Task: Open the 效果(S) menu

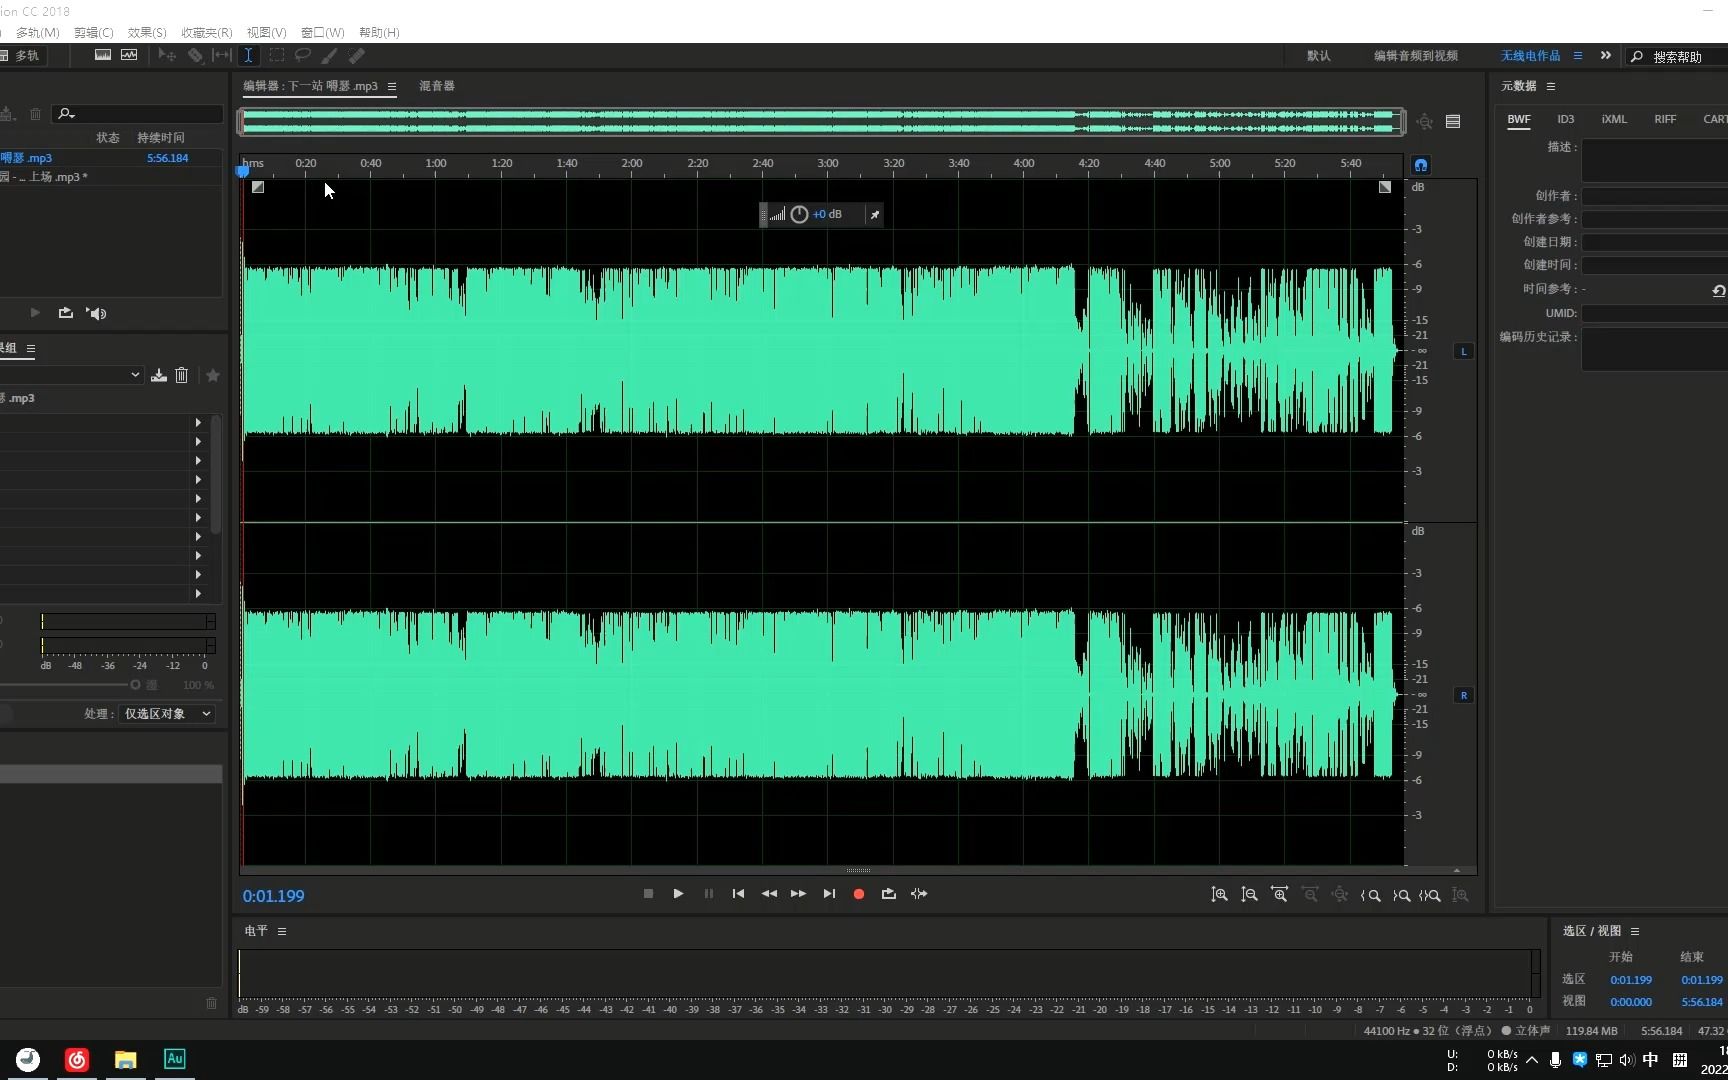Action: pyautogui.click(x=147, y=33)
